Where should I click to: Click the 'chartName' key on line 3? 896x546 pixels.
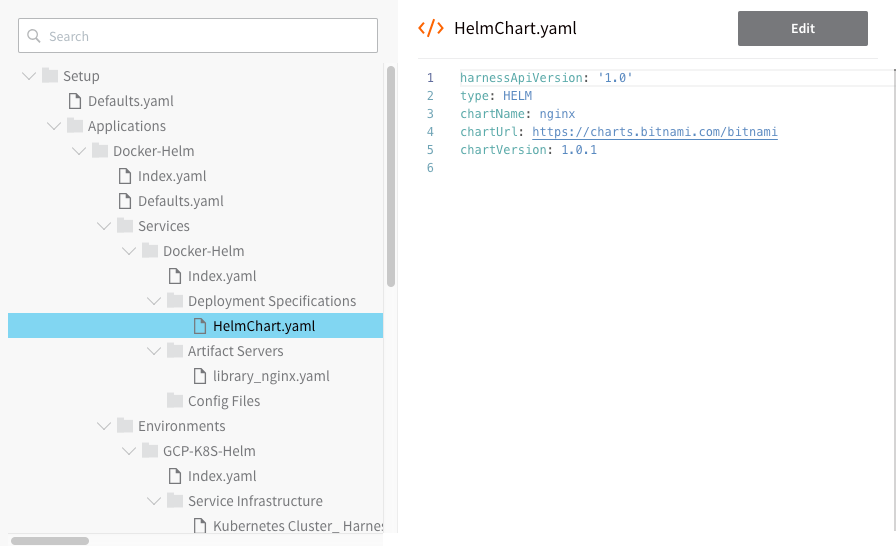[492, 114]
